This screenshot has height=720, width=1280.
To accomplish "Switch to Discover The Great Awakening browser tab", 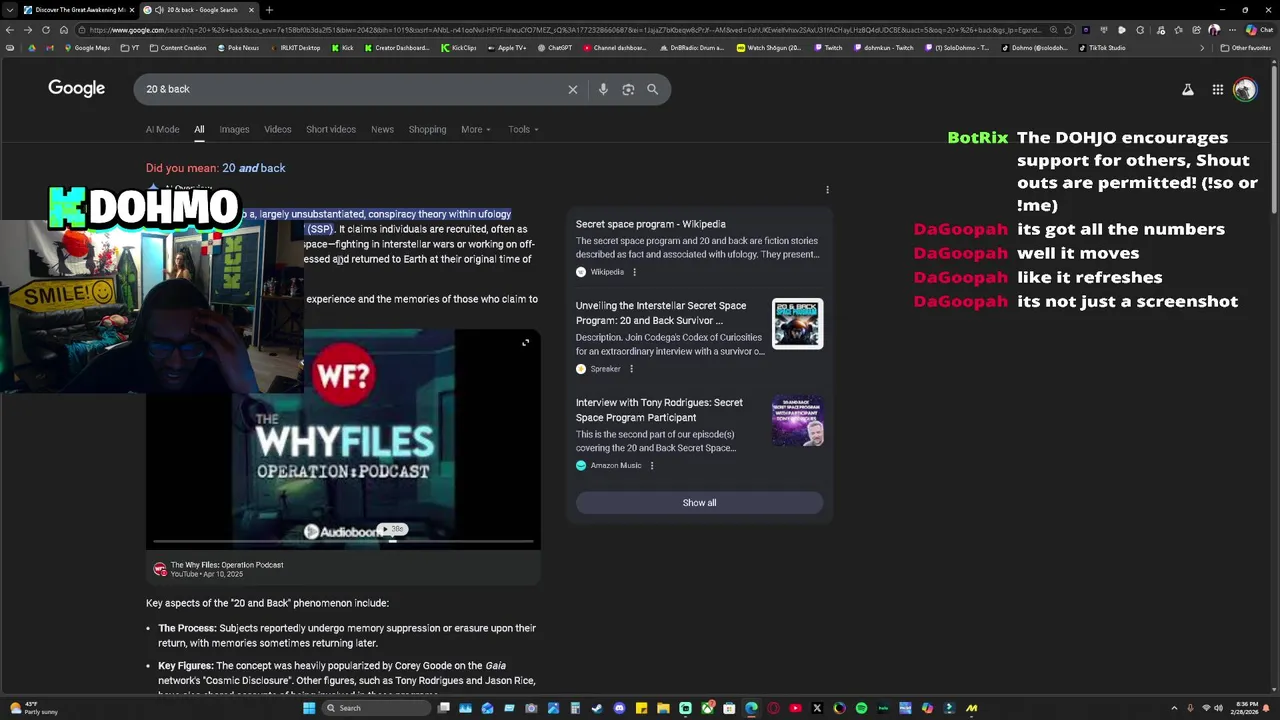I will click(x=76, y=10).
